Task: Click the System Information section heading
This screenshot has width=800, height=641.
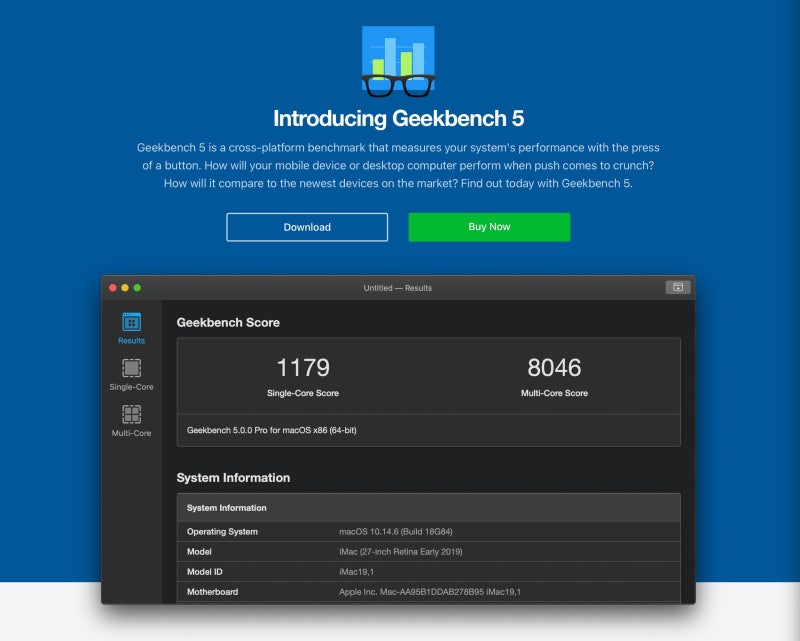Action: click(233, 478)
